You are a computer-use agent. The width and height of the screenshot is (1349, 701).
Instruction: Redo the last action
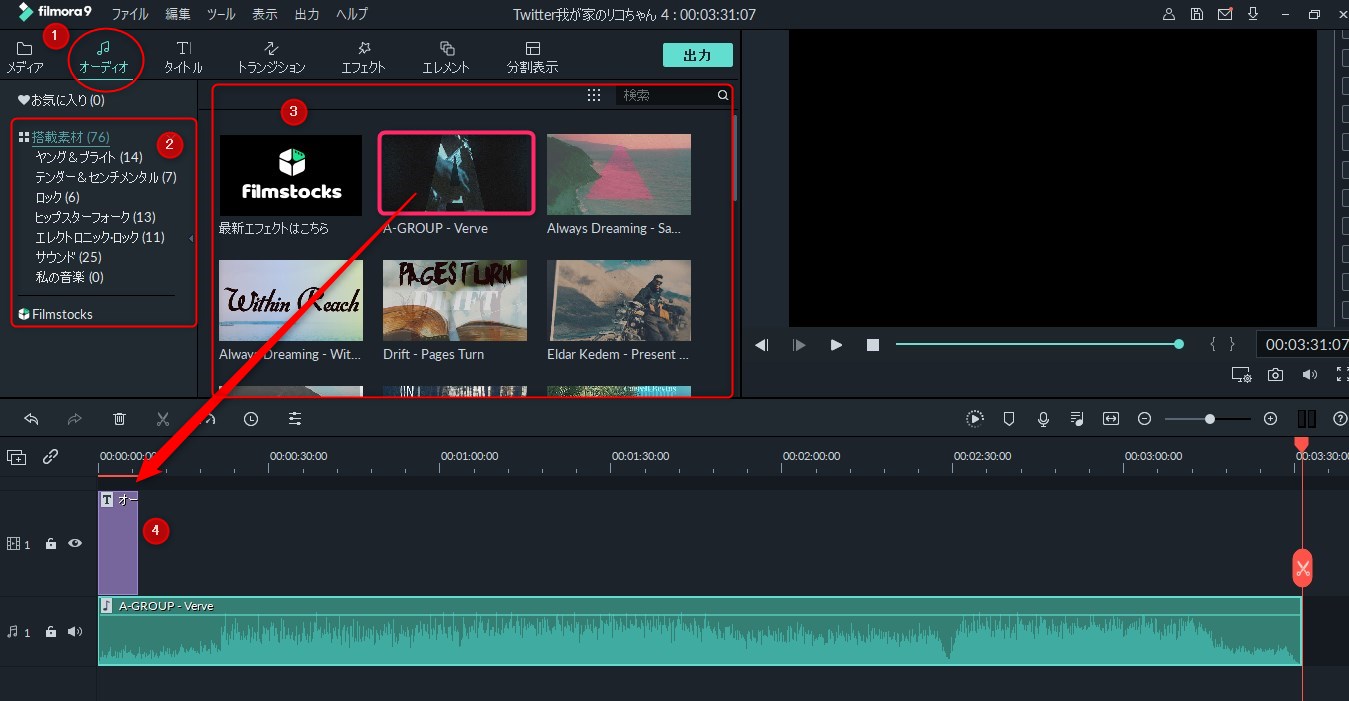pos(75,419)
